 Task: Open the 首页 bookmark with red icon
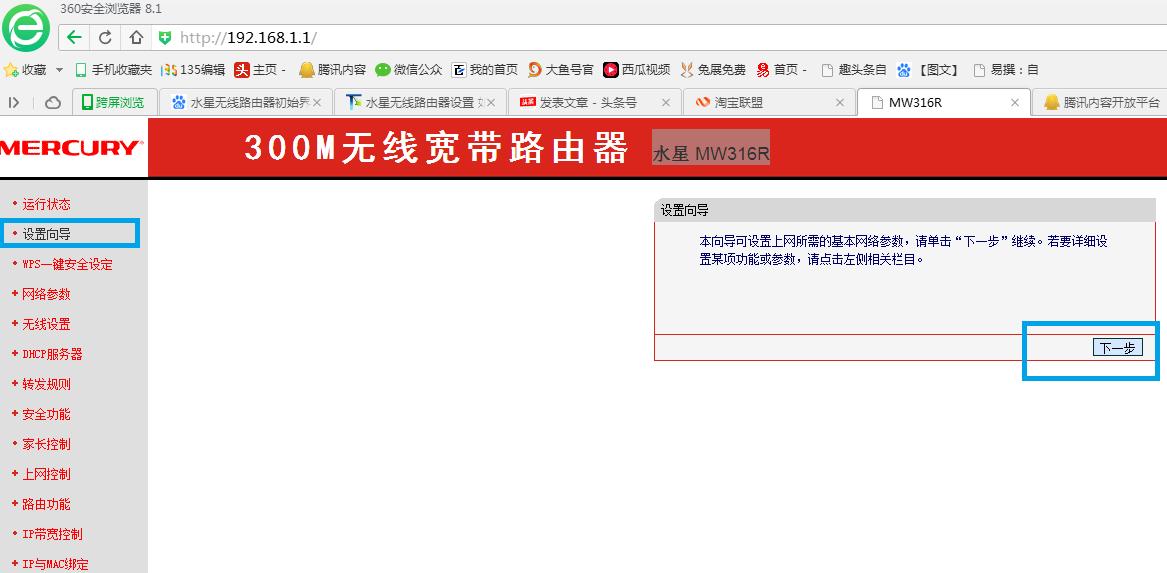click(781, 70)
